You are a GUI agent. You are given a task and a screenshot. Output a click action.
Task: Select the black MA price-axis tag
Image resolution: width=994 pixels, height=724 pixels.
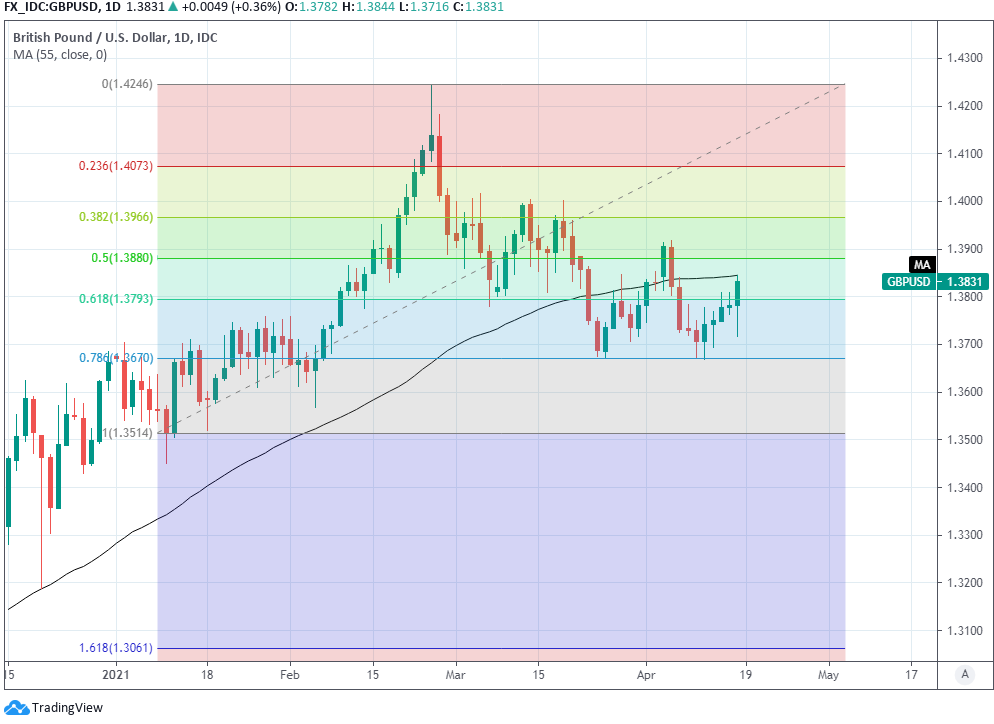[921, 264]
